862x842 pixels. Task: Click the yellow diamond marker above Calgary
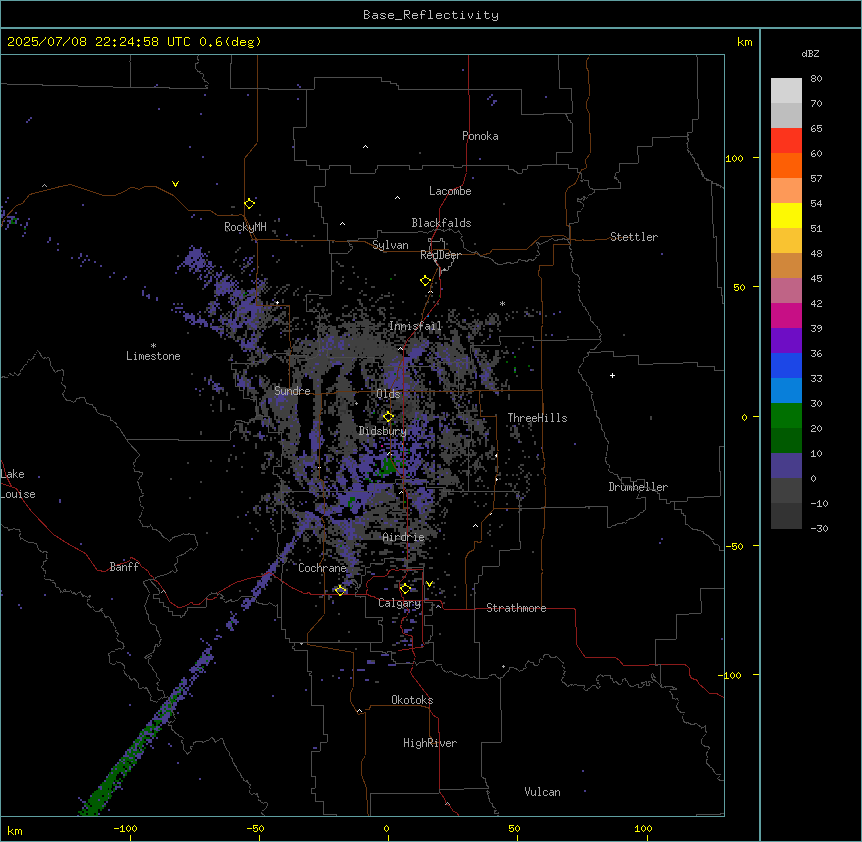click(405, 589)
